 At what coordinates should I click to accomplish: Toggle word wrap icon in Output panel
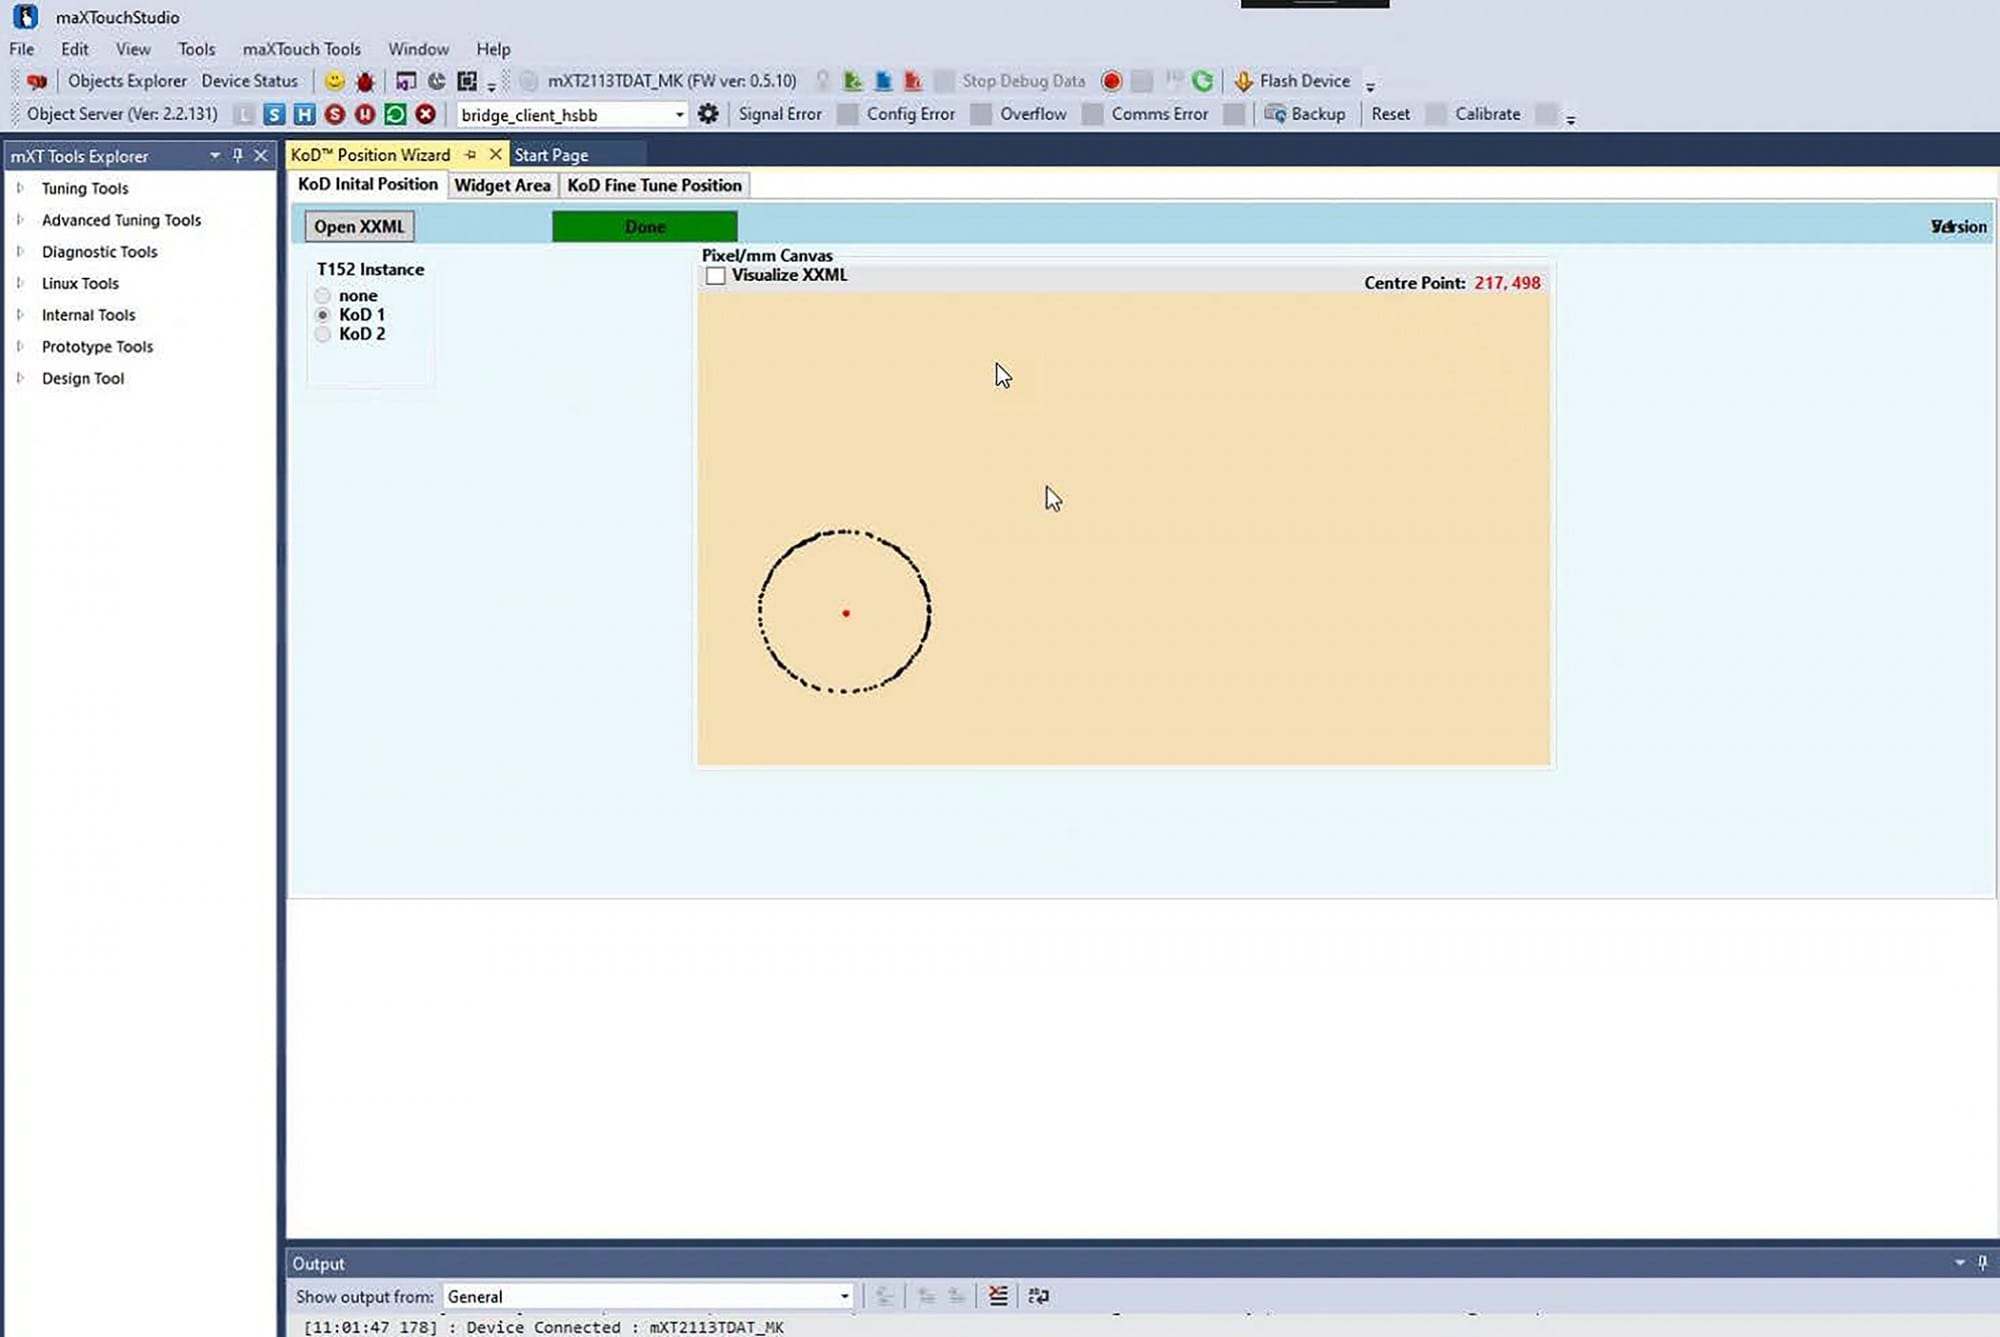coord(1038,1296)
